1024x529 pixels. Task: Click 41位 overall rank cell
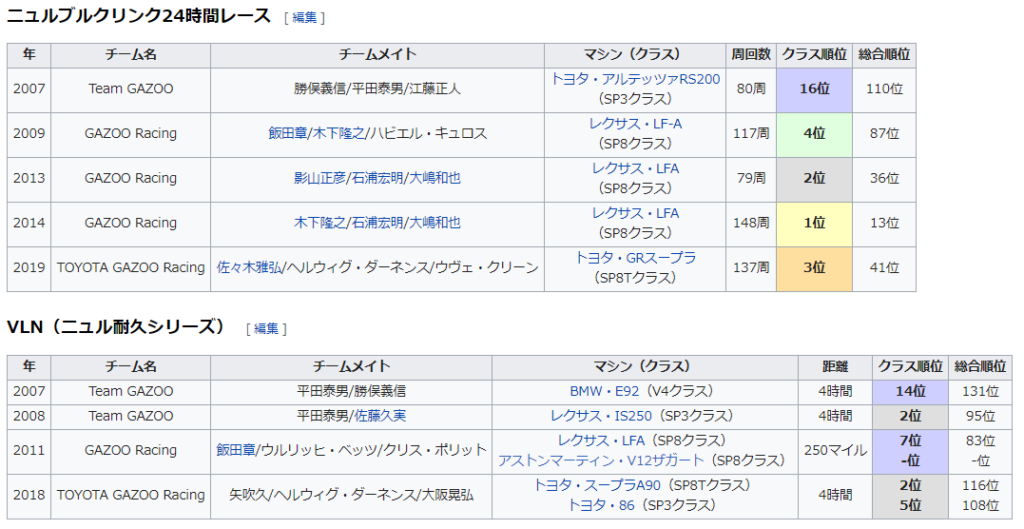pos(884,268)
